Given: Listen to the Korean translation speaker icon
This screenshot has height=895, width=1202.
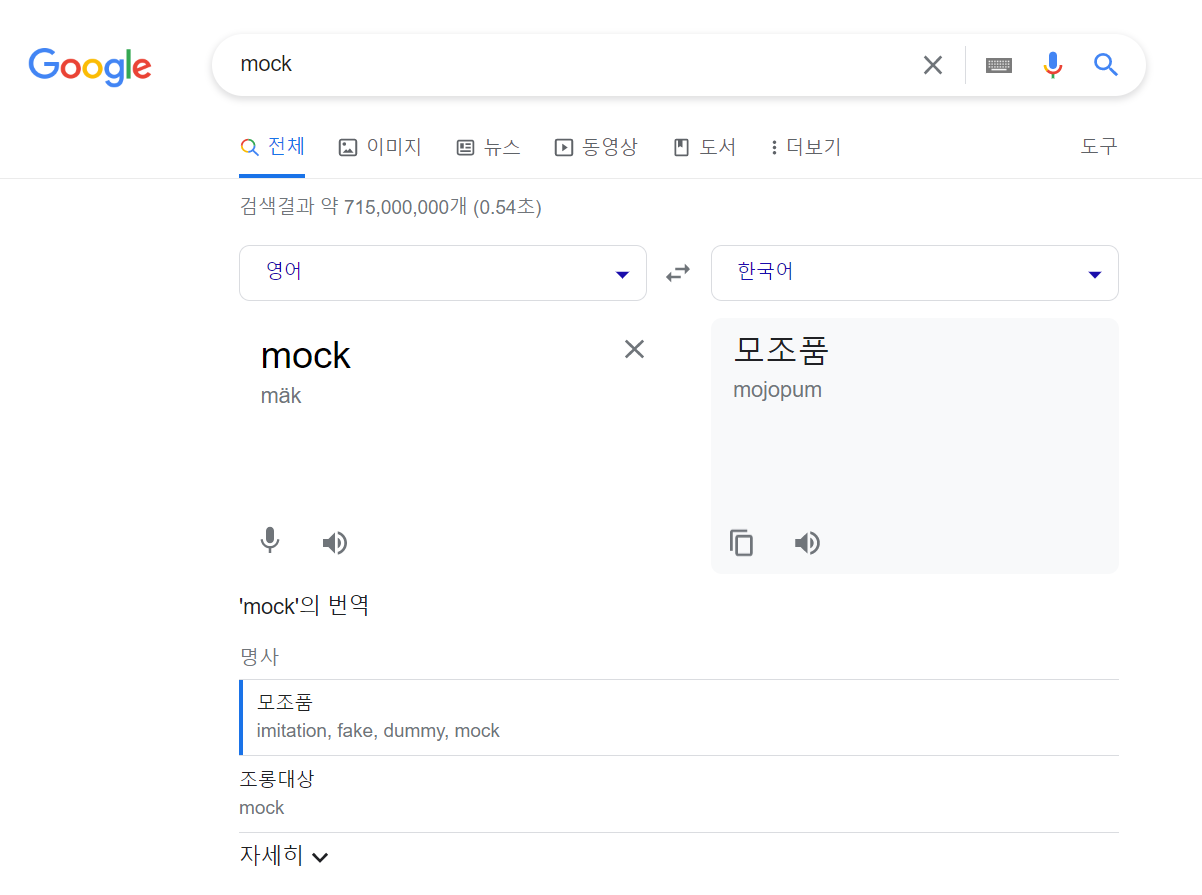Looking at the screenshot, I should pos(807,542).
